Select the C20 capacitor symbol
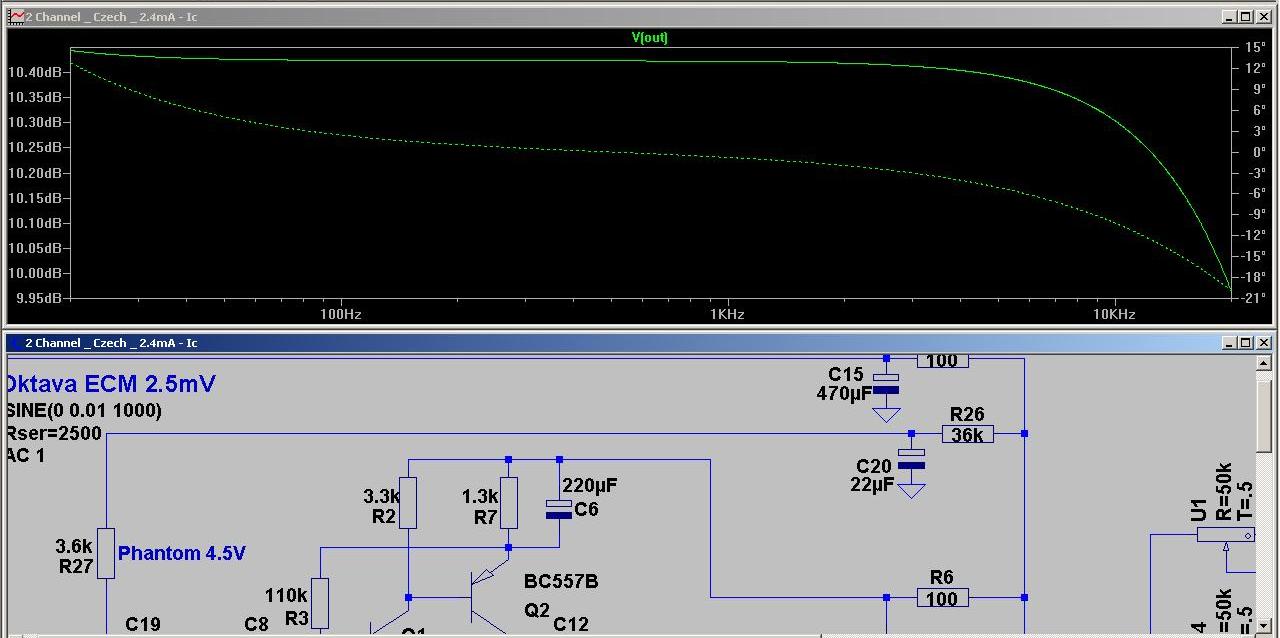 coord(911,460)
